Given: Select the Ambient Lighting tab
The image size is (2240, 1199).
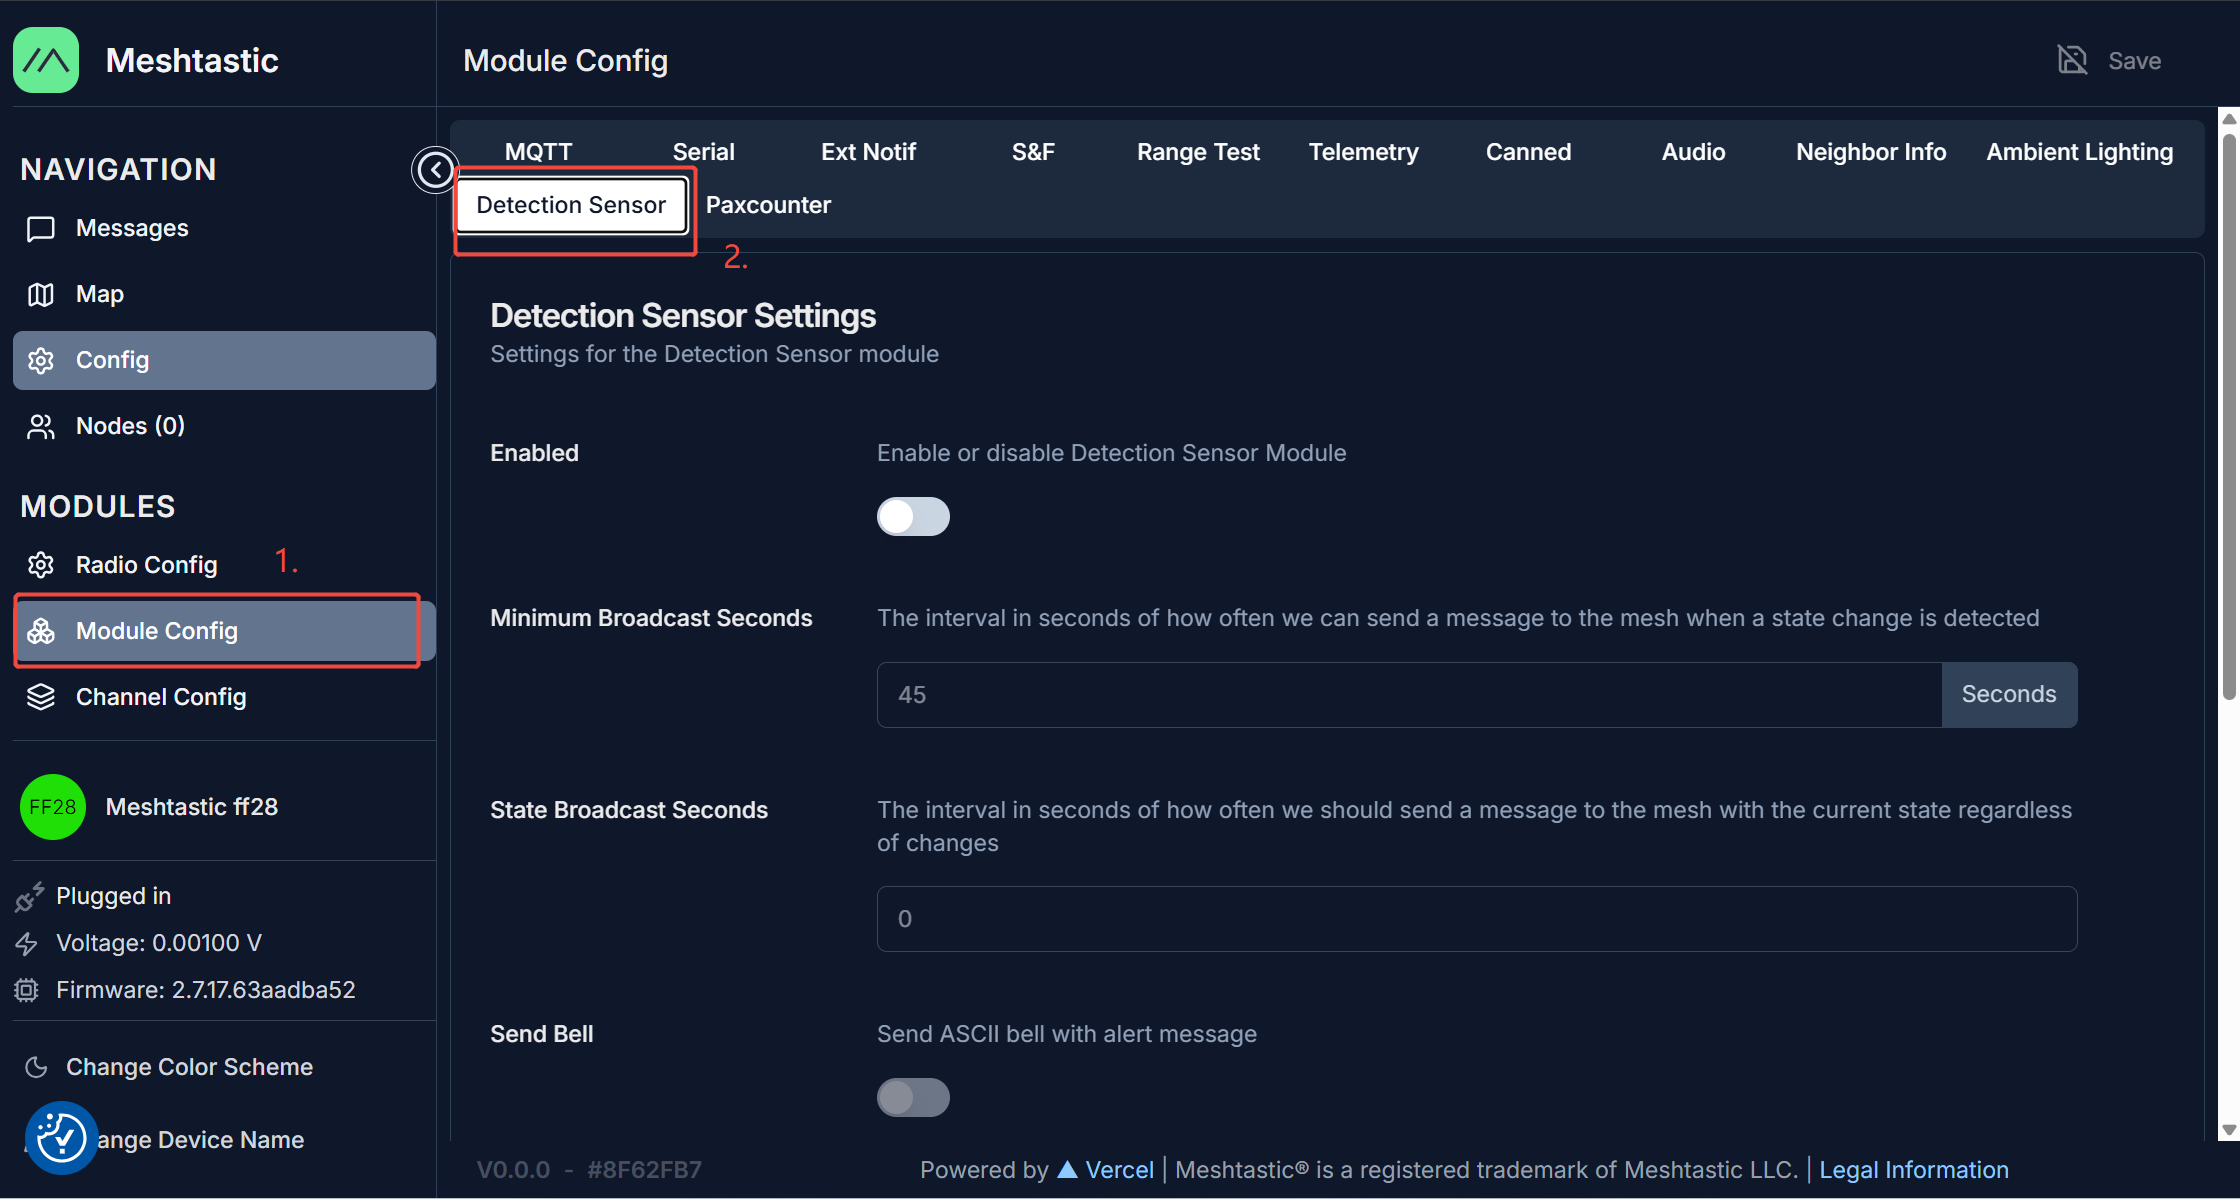Looking at the screenshot, I should (x=2079, y=152).
